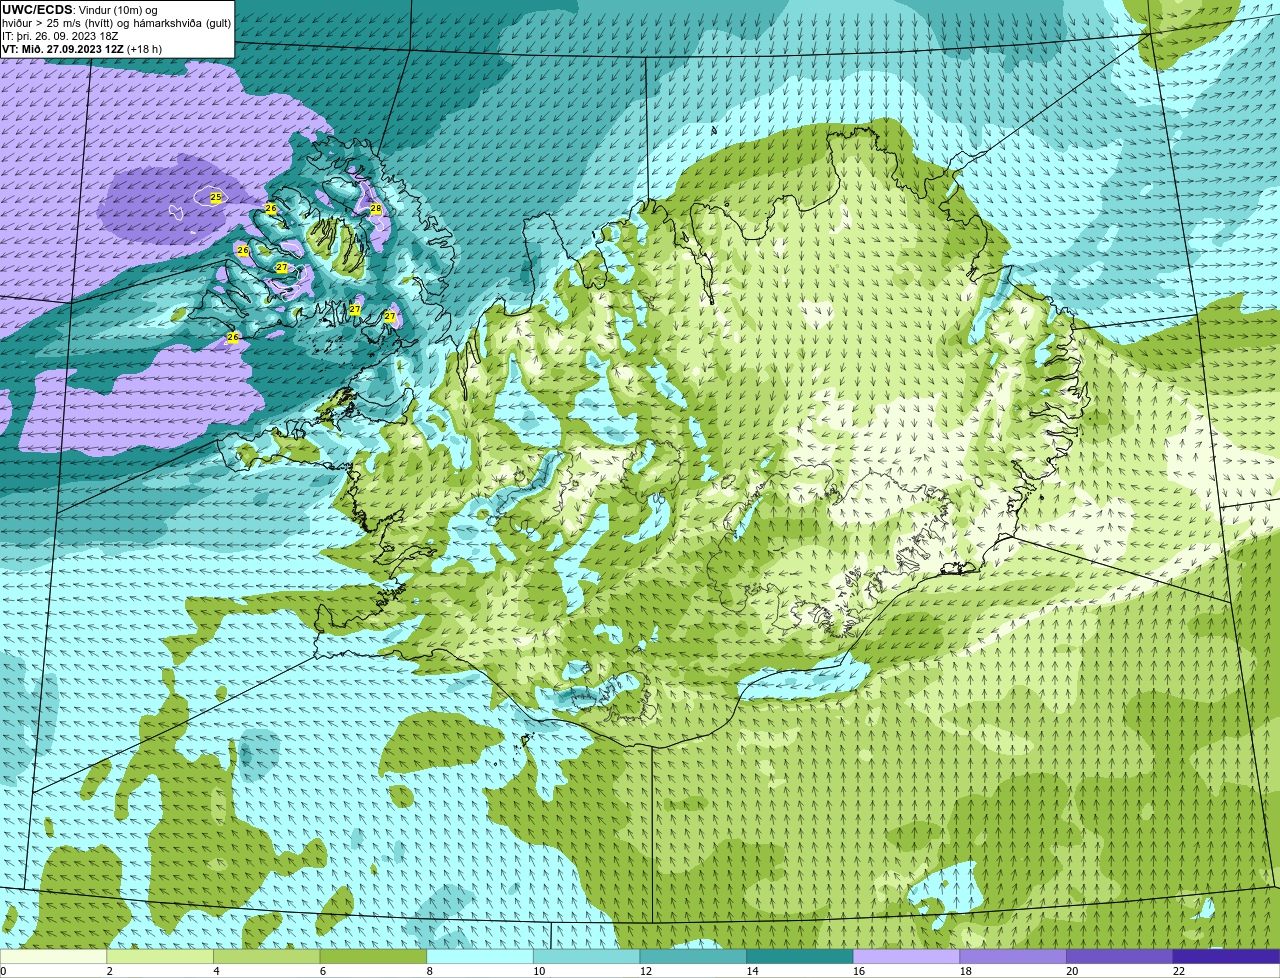Select the legend scale value 22

click(1179, 971)
